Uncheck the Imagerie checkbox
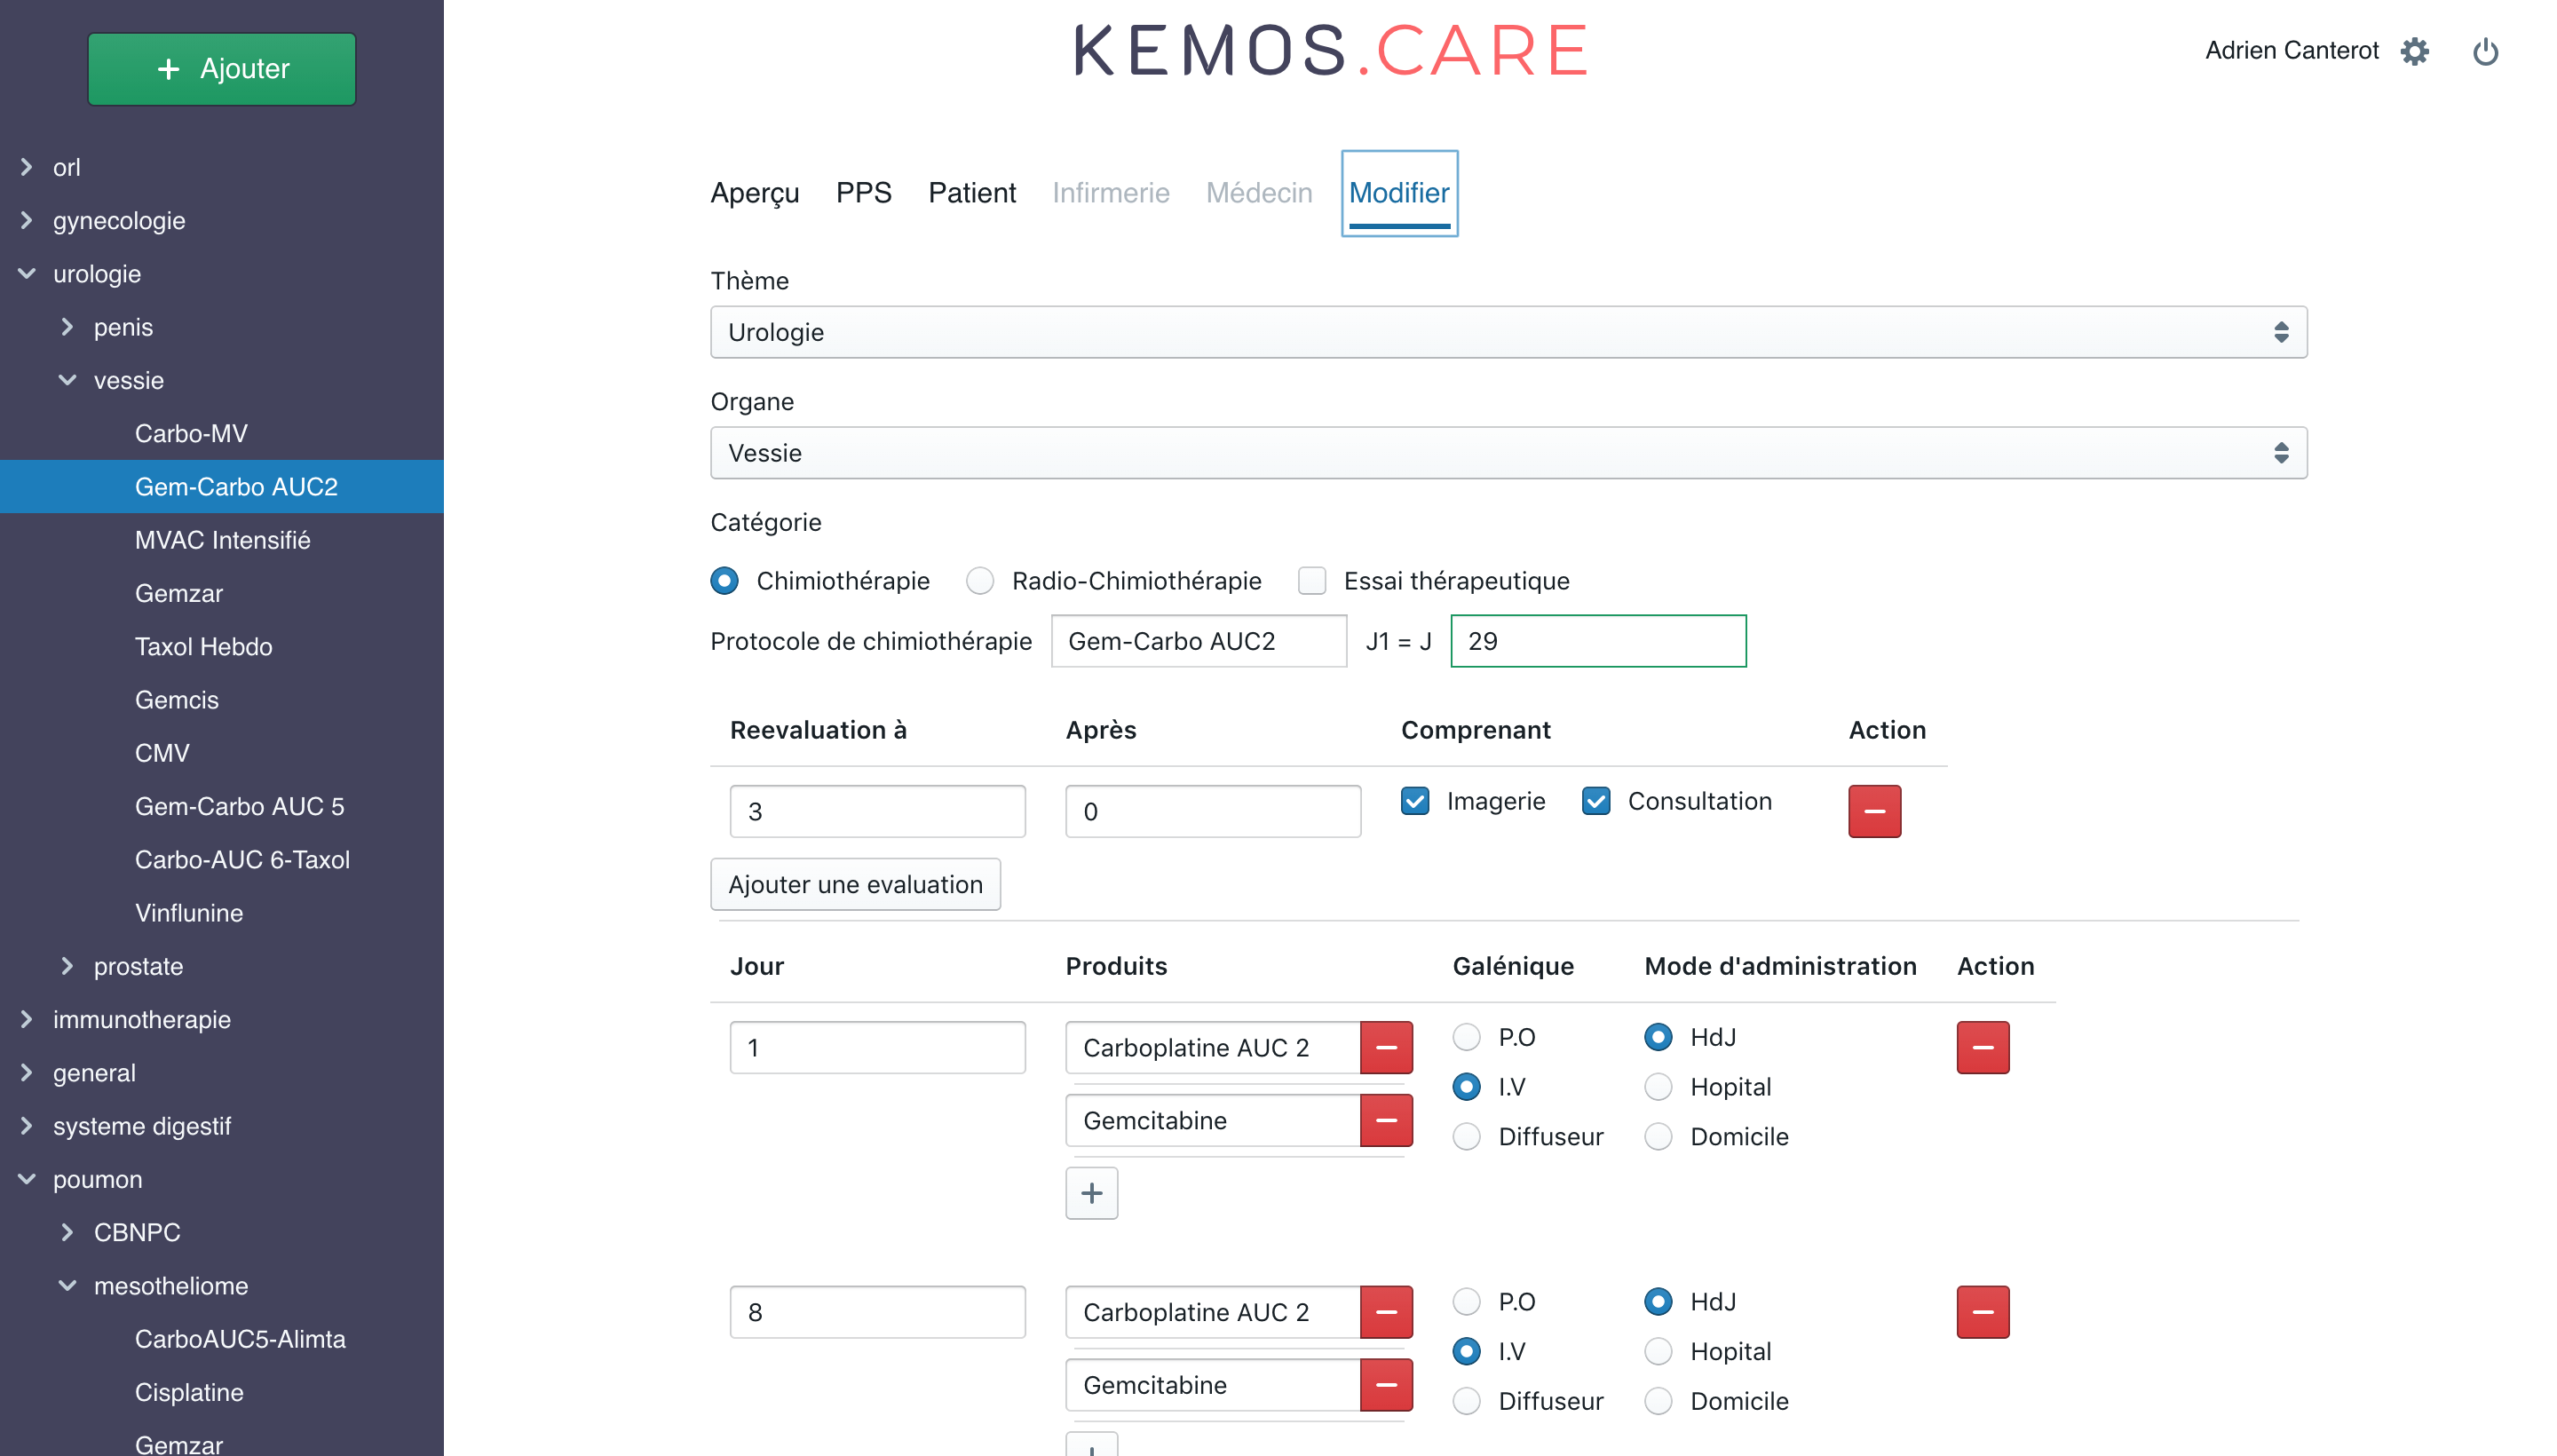 (1414, 801)
